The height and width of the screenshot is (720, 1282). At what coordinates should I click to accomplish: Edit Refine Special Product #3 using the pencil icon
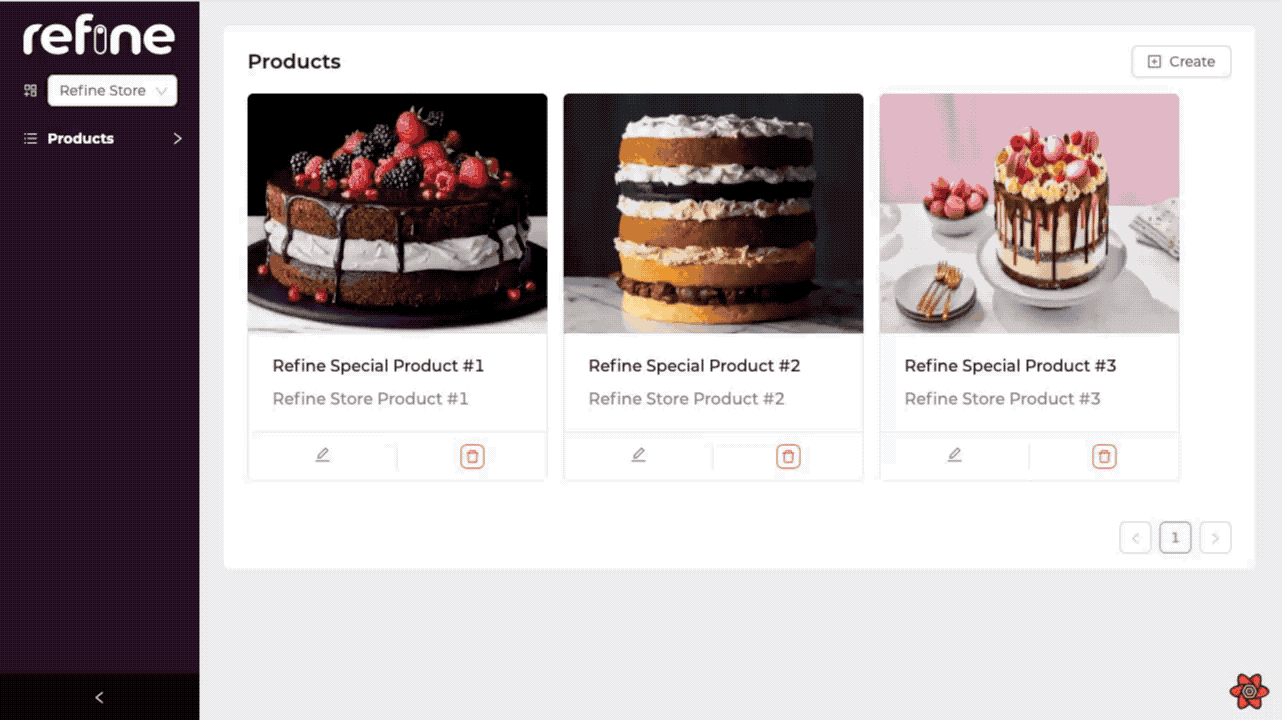(x=954, y=456)
